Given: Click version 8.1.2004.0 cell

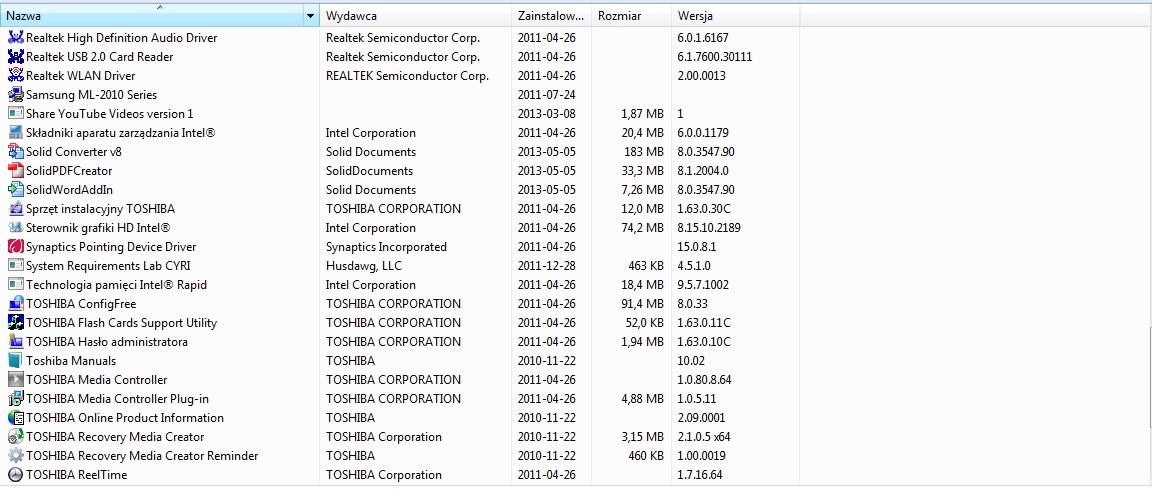Looking at the screenshot, I should (x=703, y=171).
